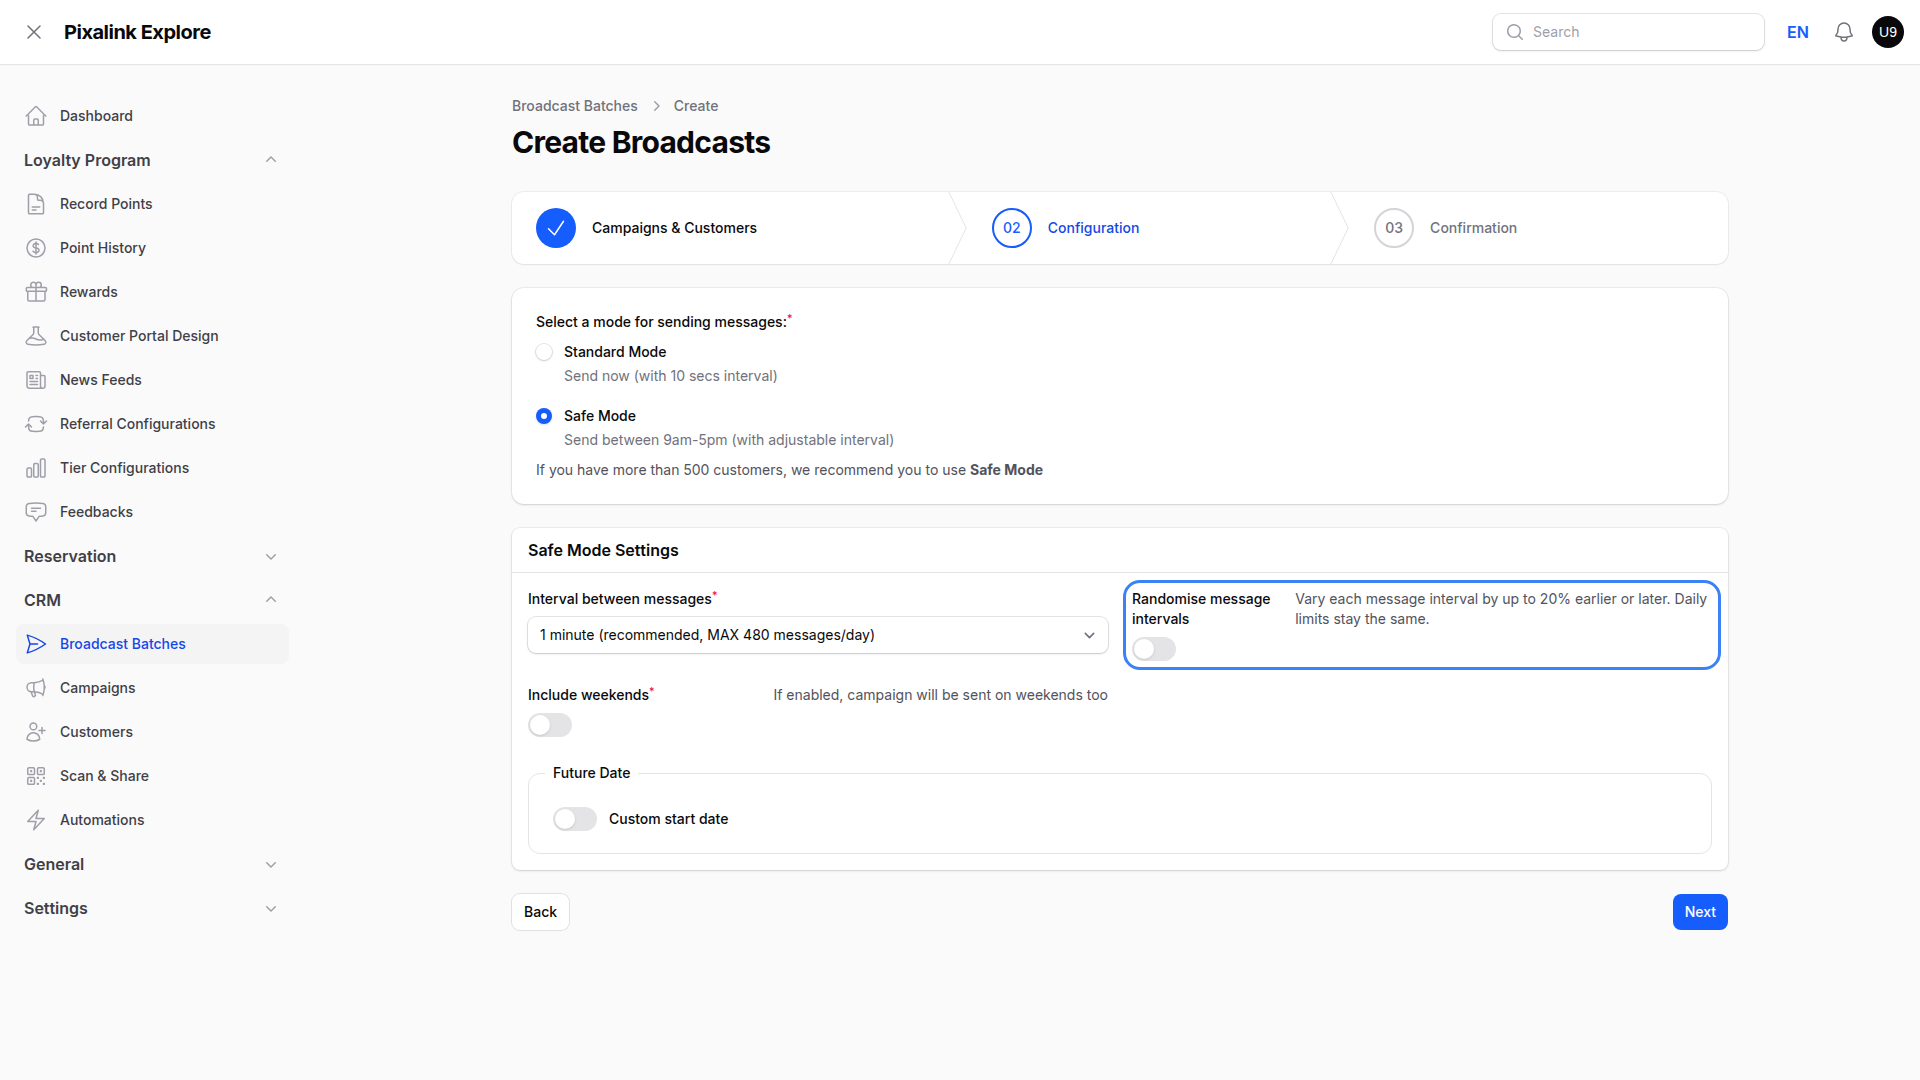Click the Customers user-plus icon
This screenshot has height=1080, width=1920.
click(x=36, y=732)
